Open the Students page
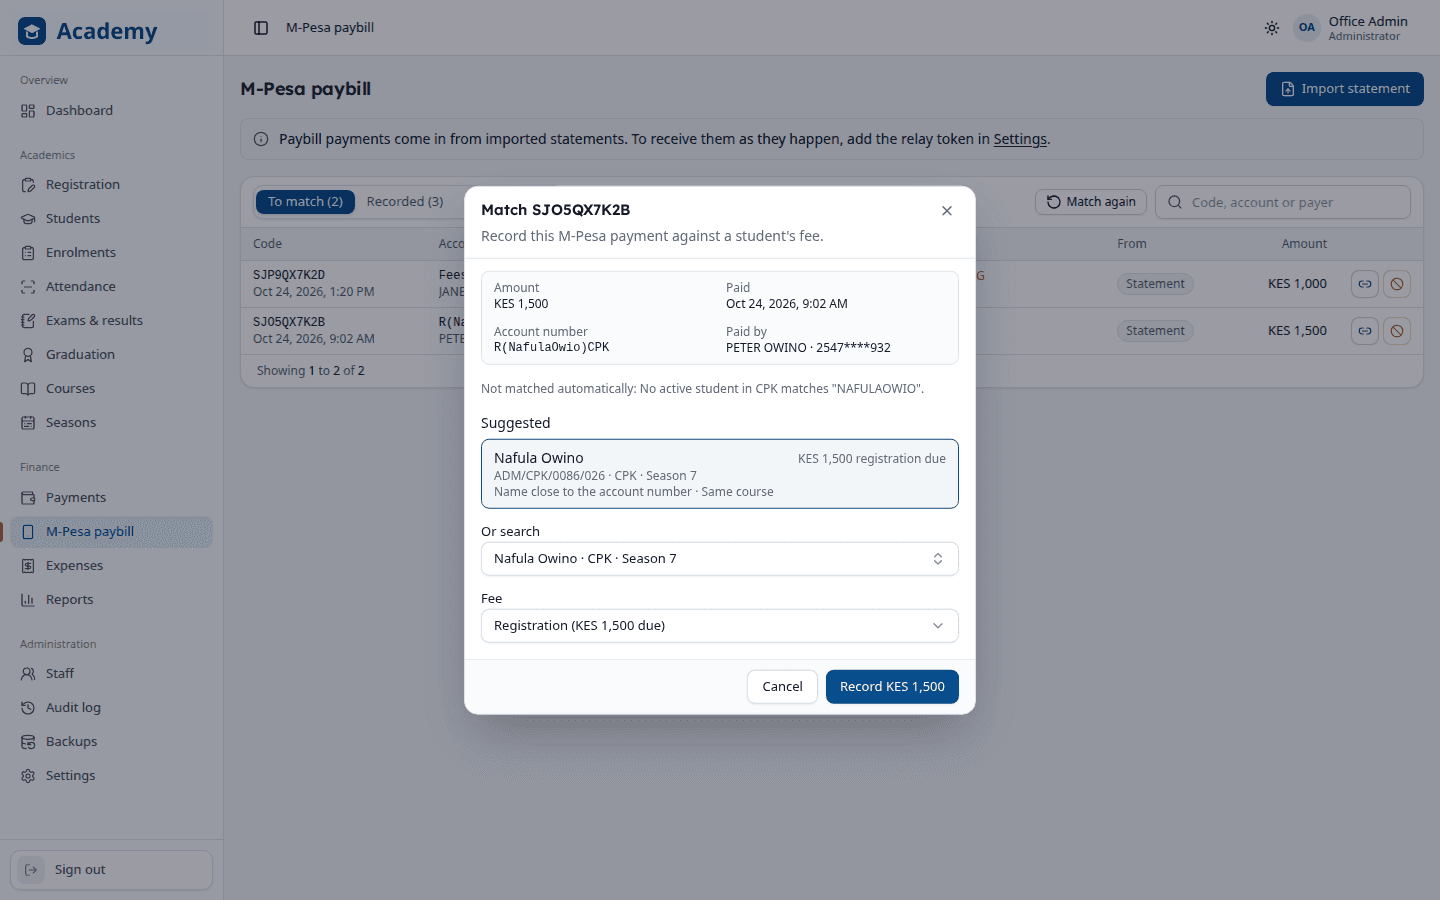 click(x=111, y=219)
